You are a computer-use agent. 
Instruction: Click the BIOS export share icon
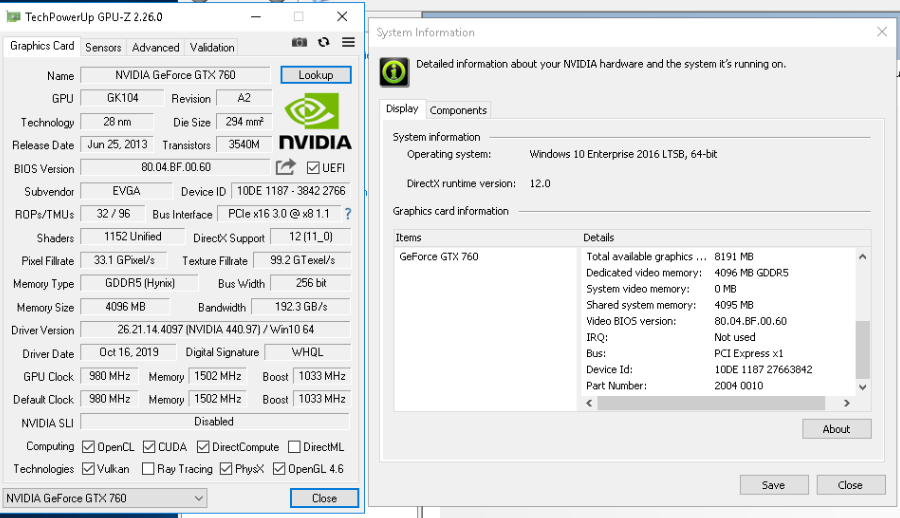tap(286, 167)
